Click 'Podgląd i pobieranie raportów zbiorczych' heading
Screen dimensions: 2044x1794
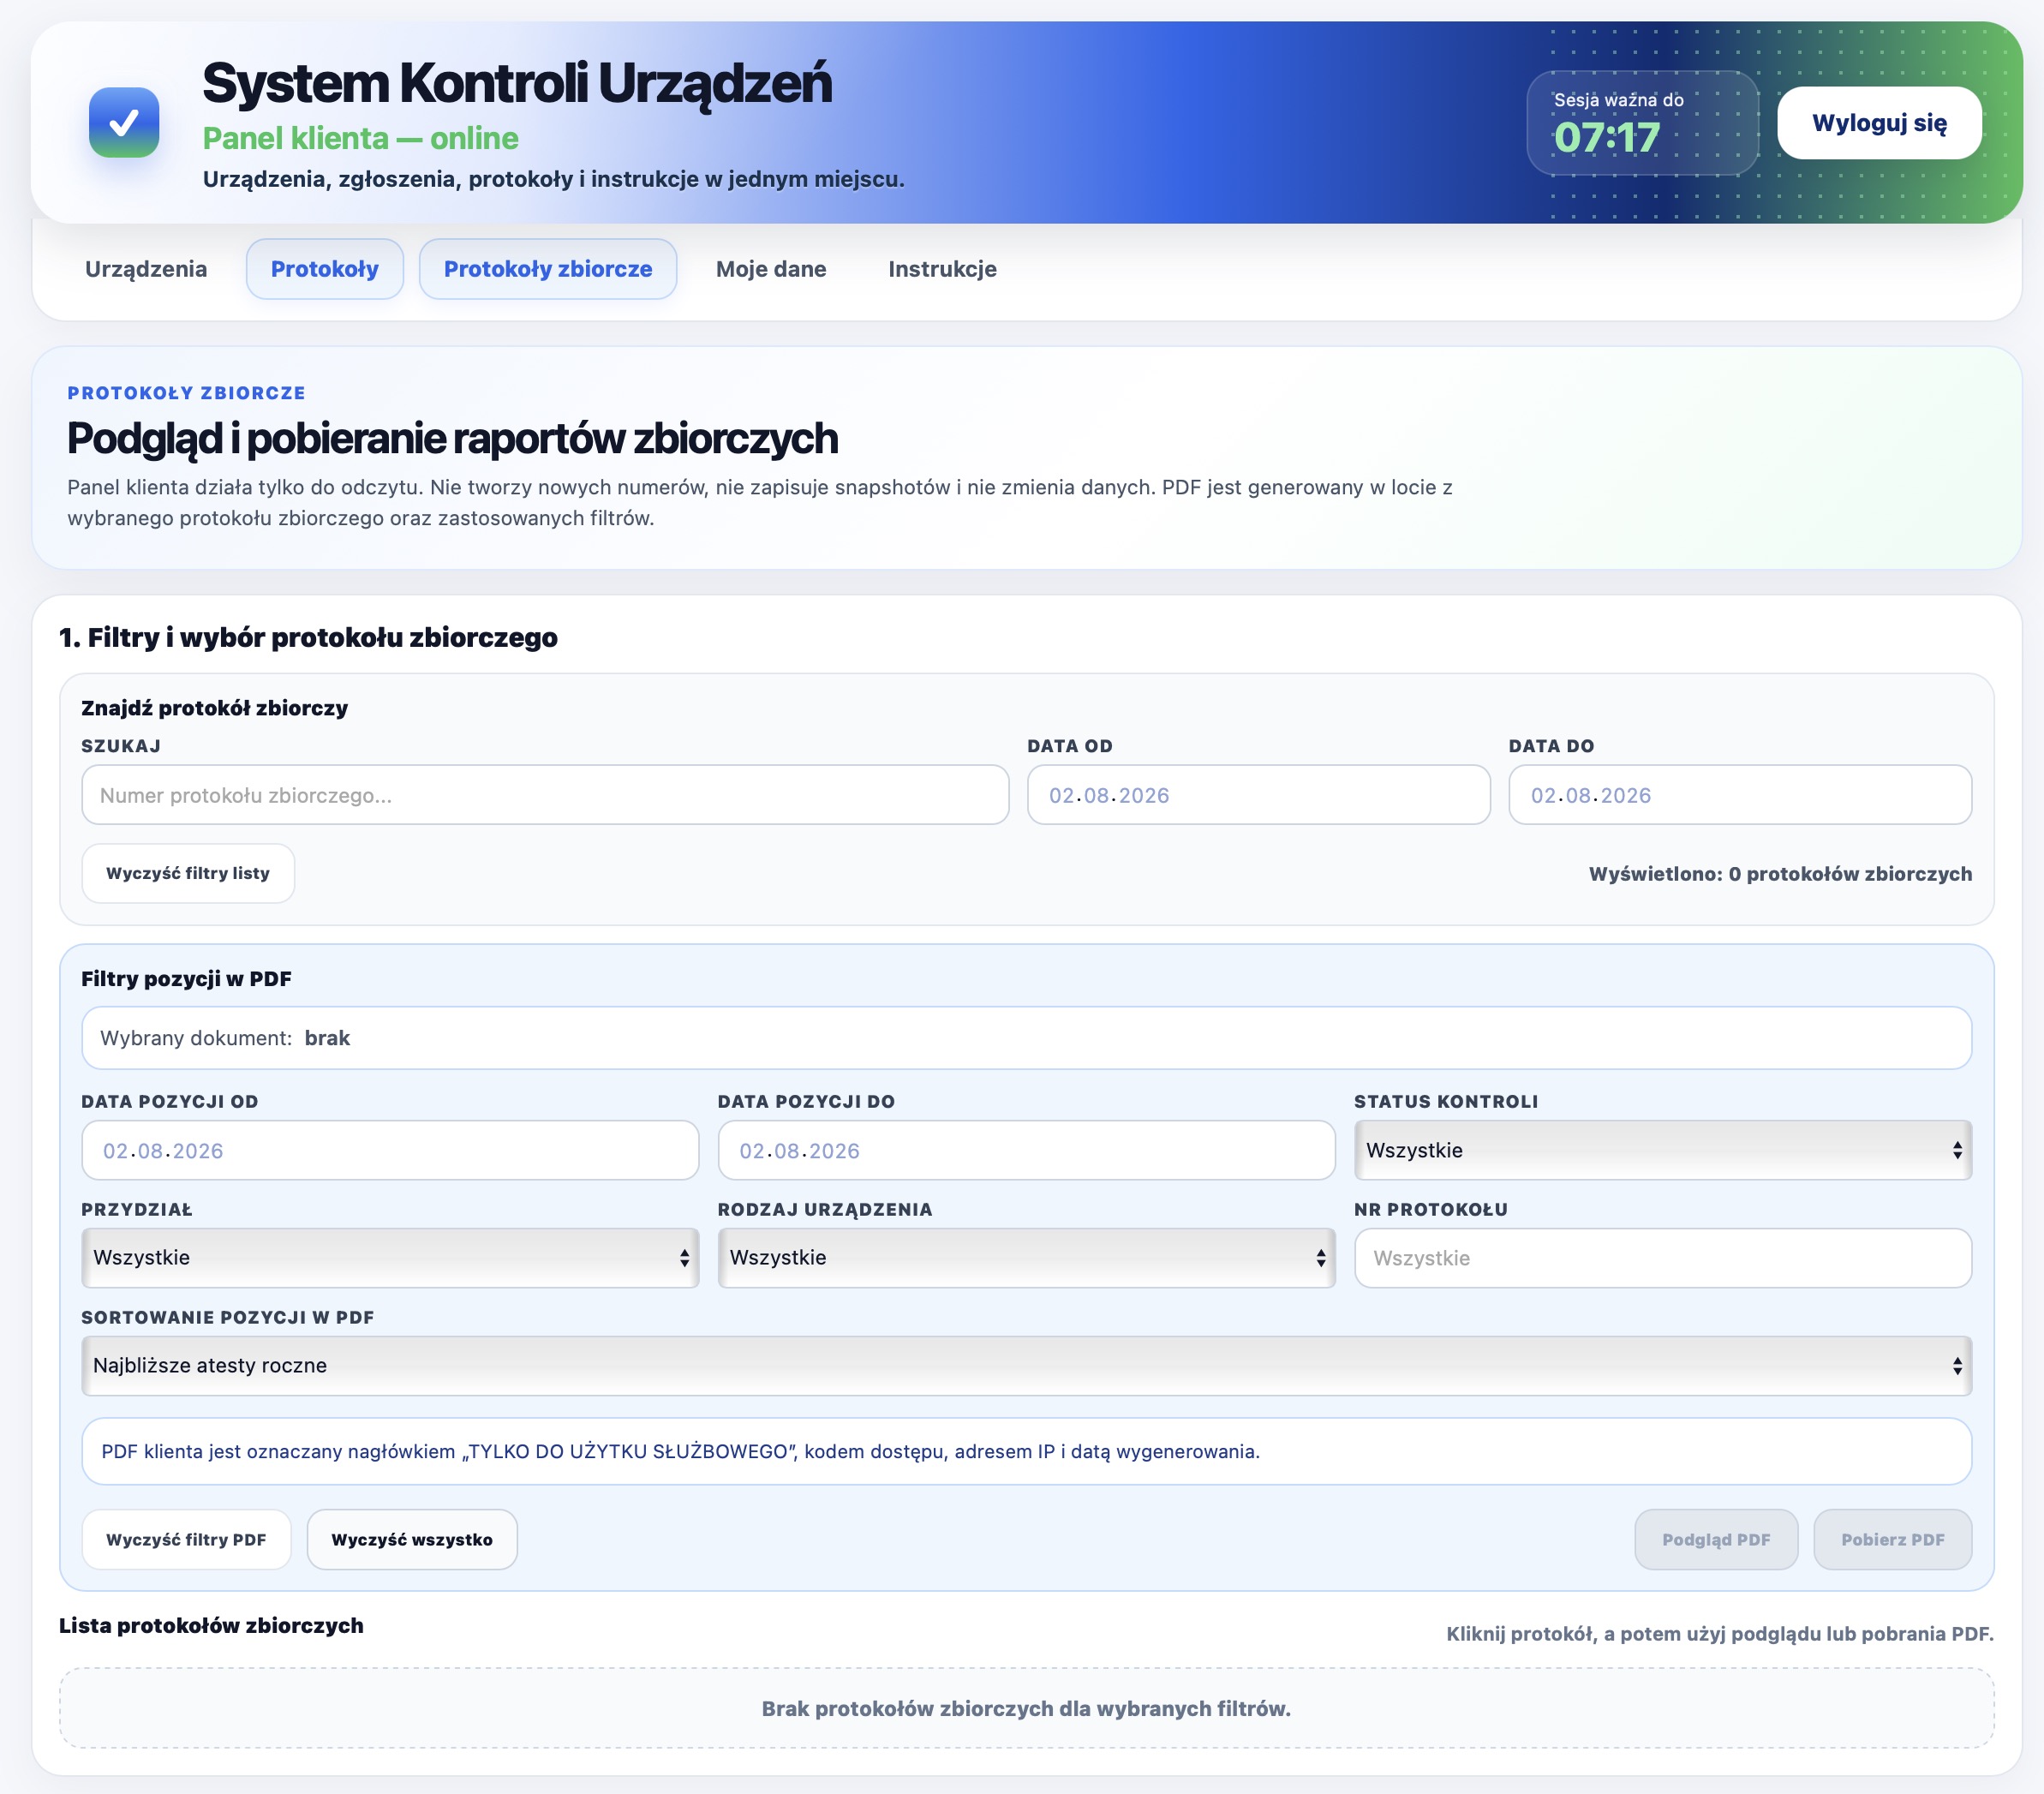(x=452, y=438)
